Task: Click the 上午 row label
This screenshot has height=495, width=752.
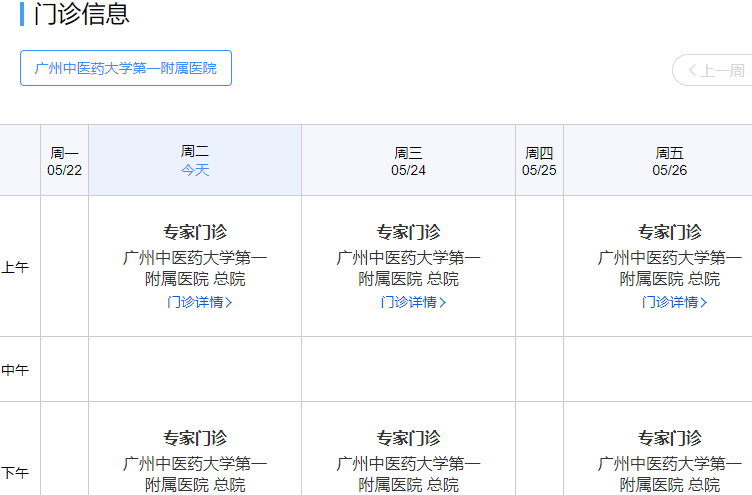Action: click(x=15, y=267)
